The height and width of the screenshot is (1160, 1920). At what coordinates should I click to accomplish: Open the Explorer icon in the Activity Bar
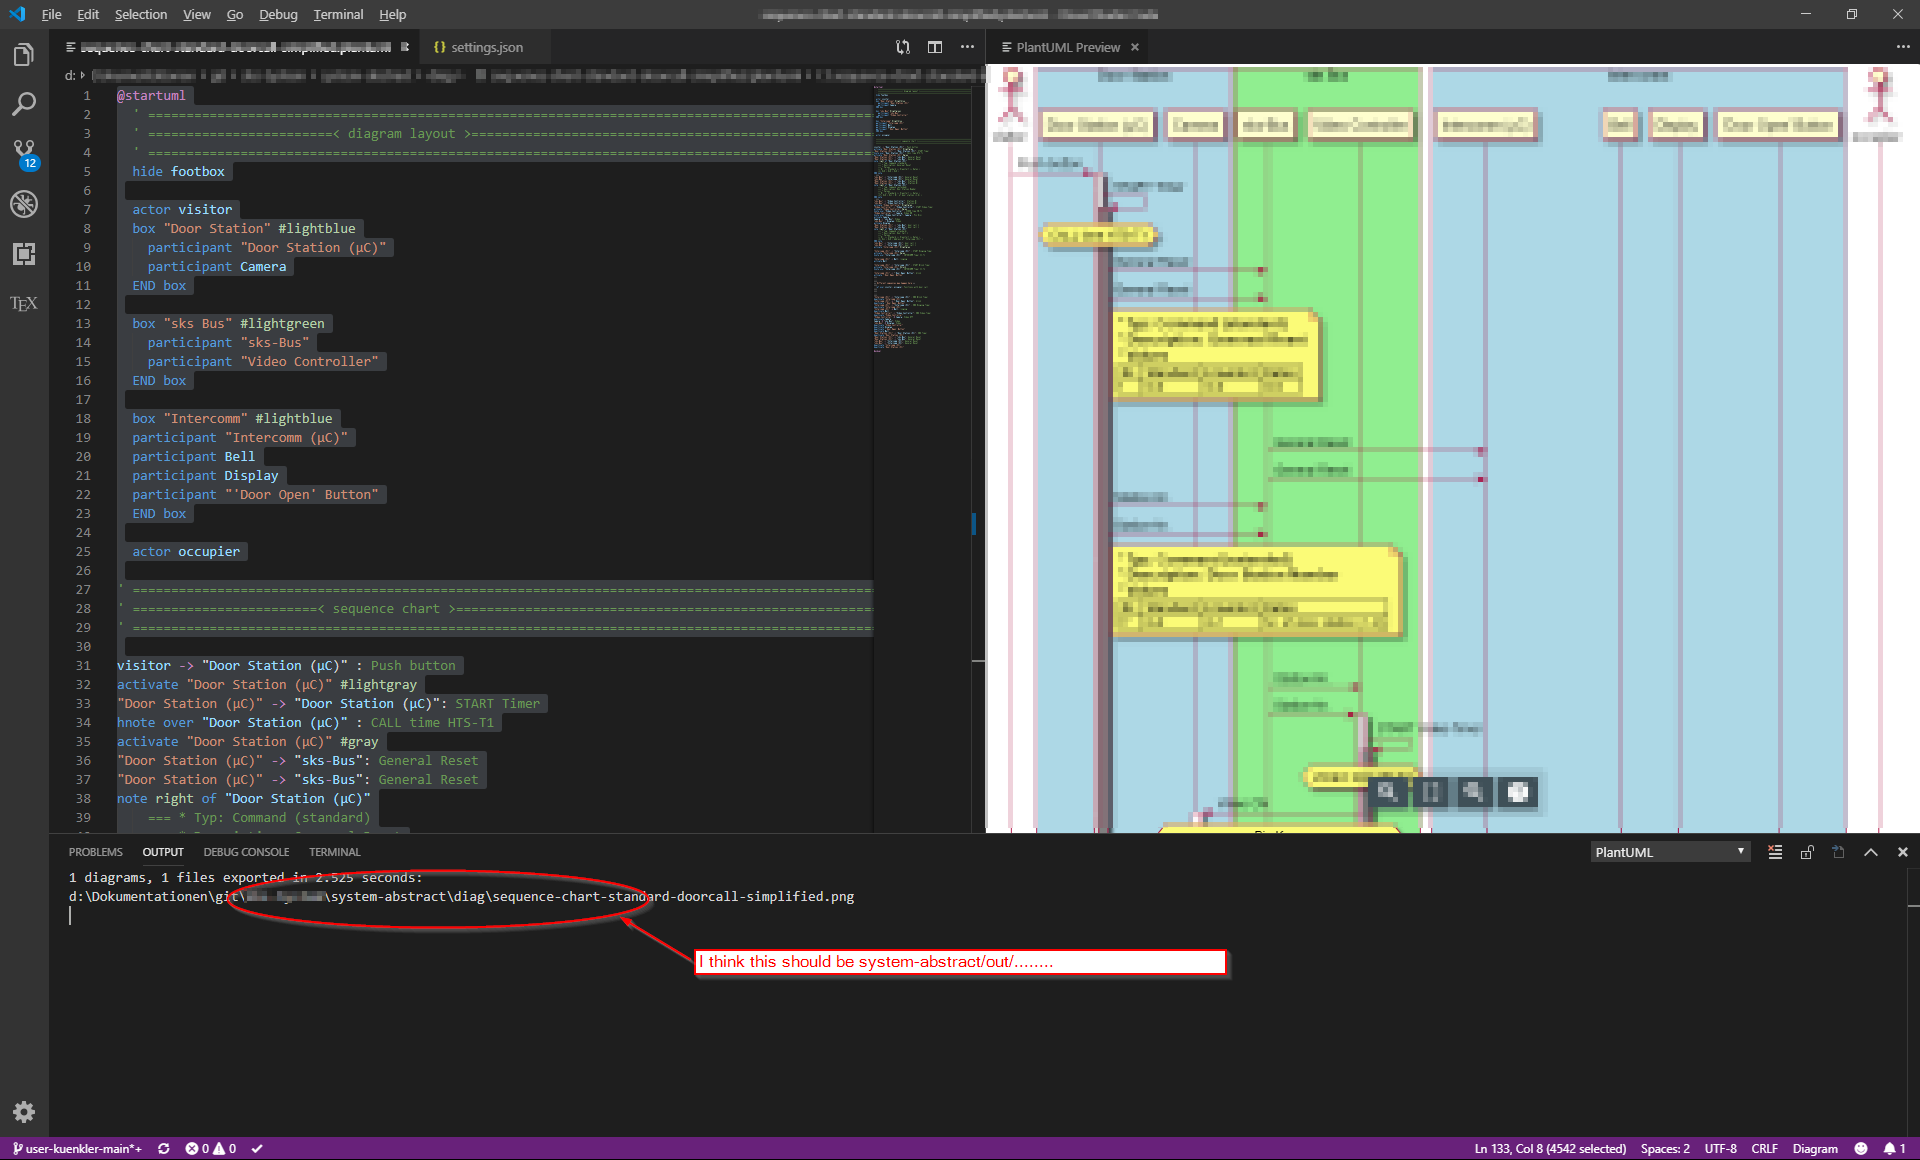(24, 55)
